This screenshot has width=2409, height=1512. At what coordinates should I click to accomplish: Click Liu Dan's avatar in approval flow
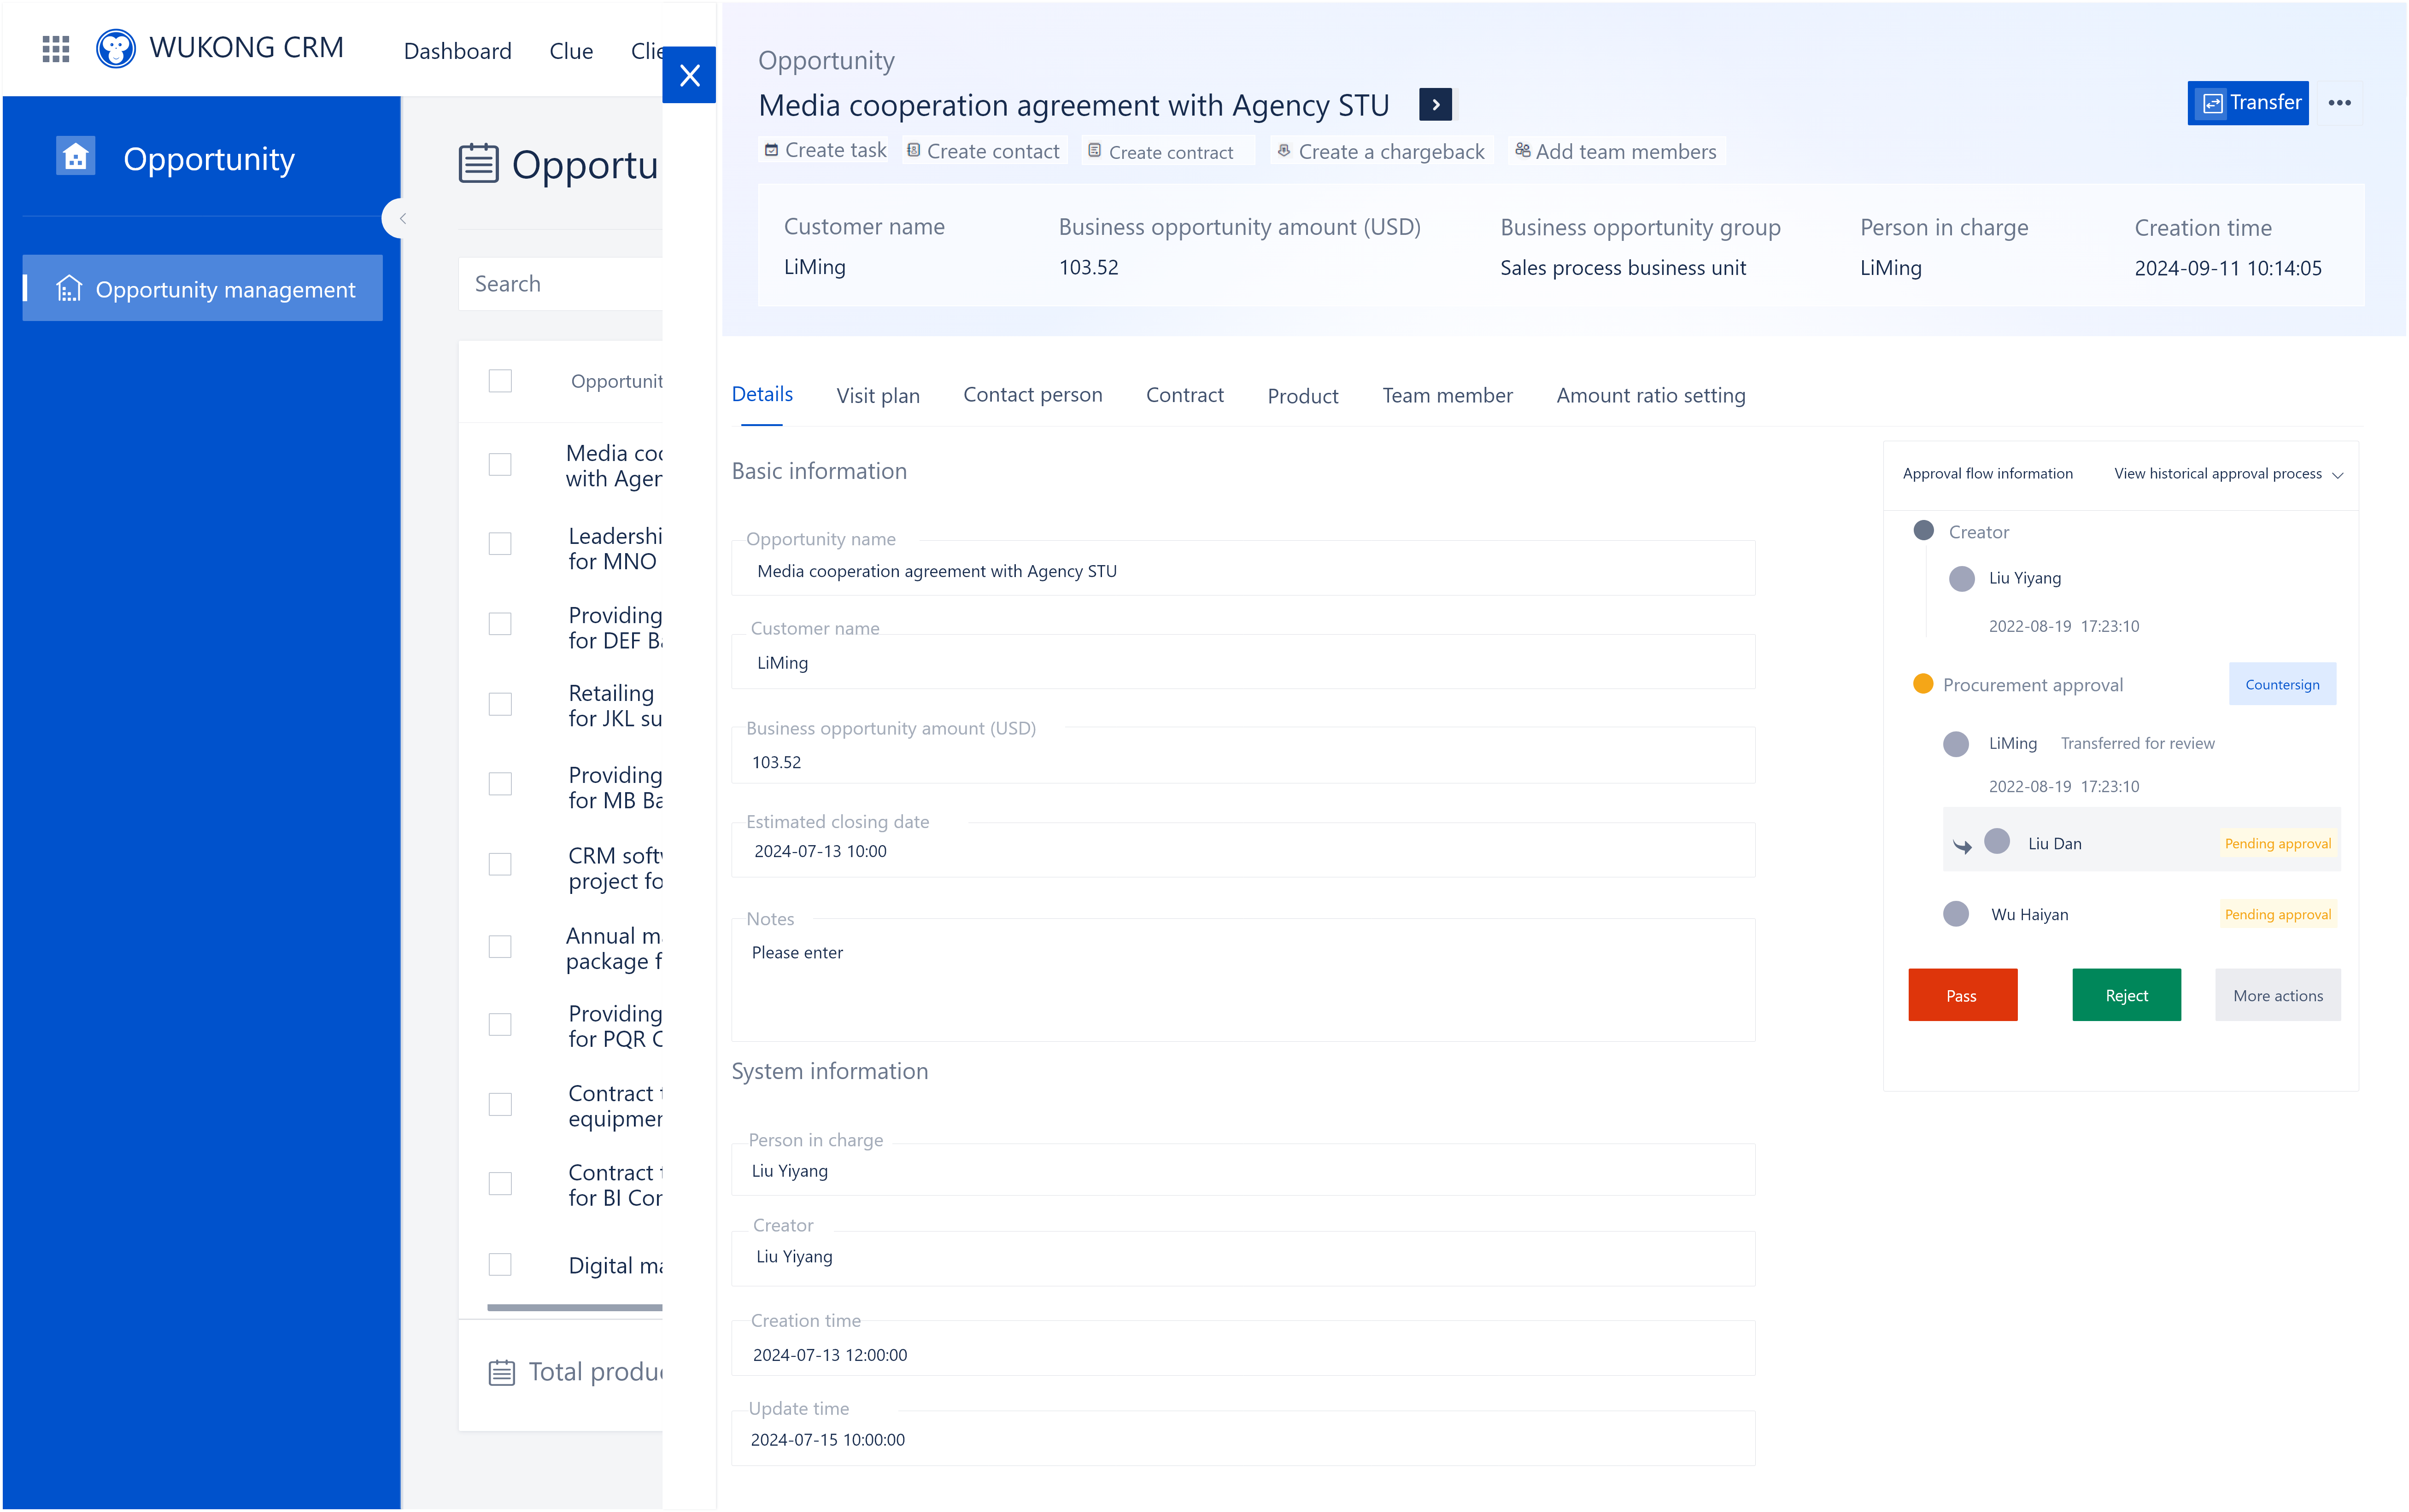click(1997, 842)
